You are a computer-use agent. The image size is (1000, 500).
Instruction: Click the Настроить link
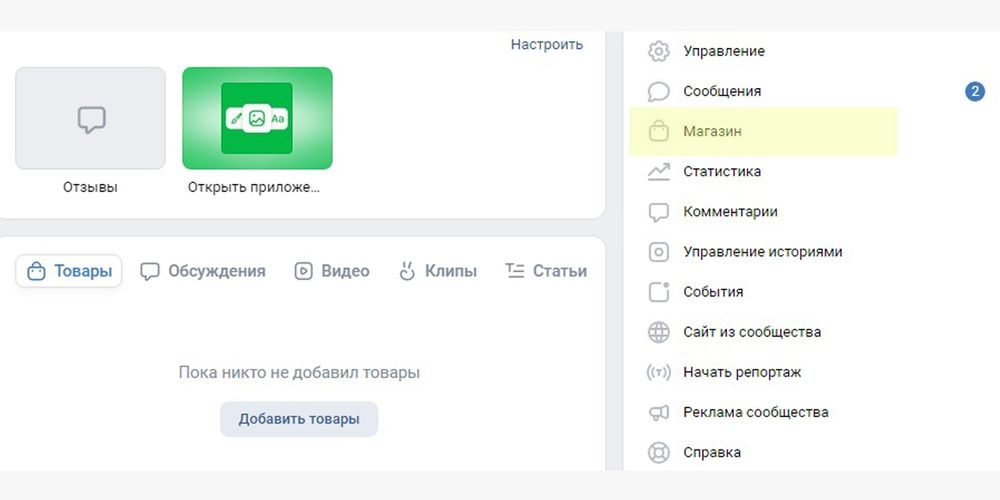pos(547,45)
